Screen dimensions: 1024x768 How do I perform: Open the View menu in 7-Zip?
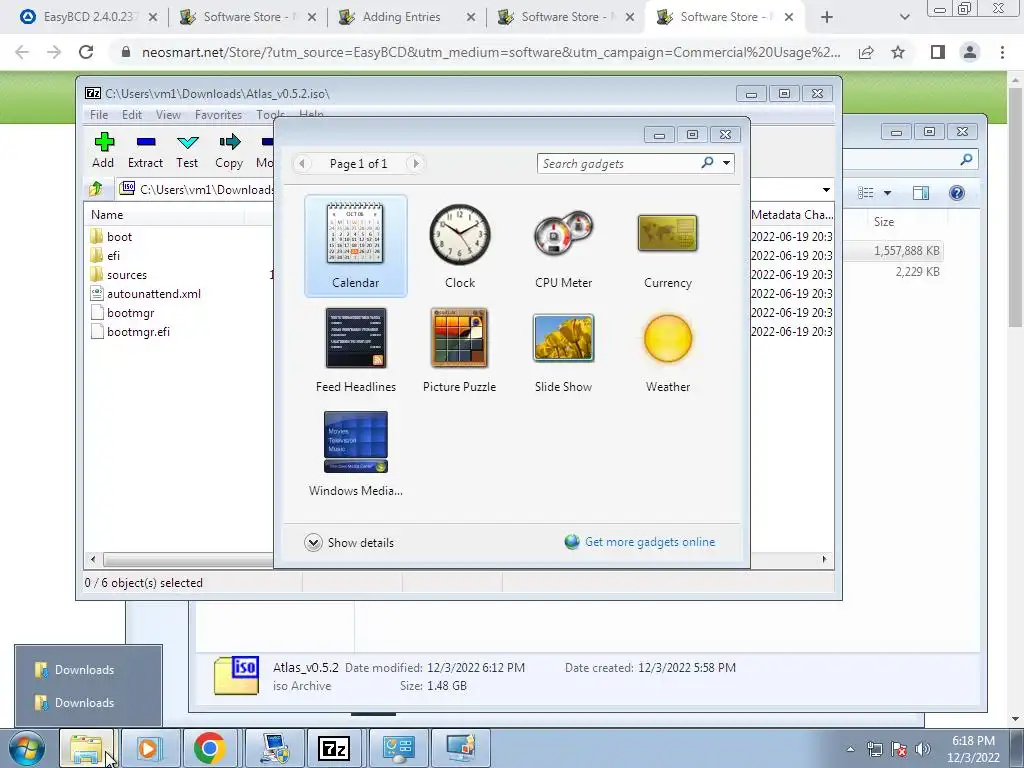pos(168,115)
